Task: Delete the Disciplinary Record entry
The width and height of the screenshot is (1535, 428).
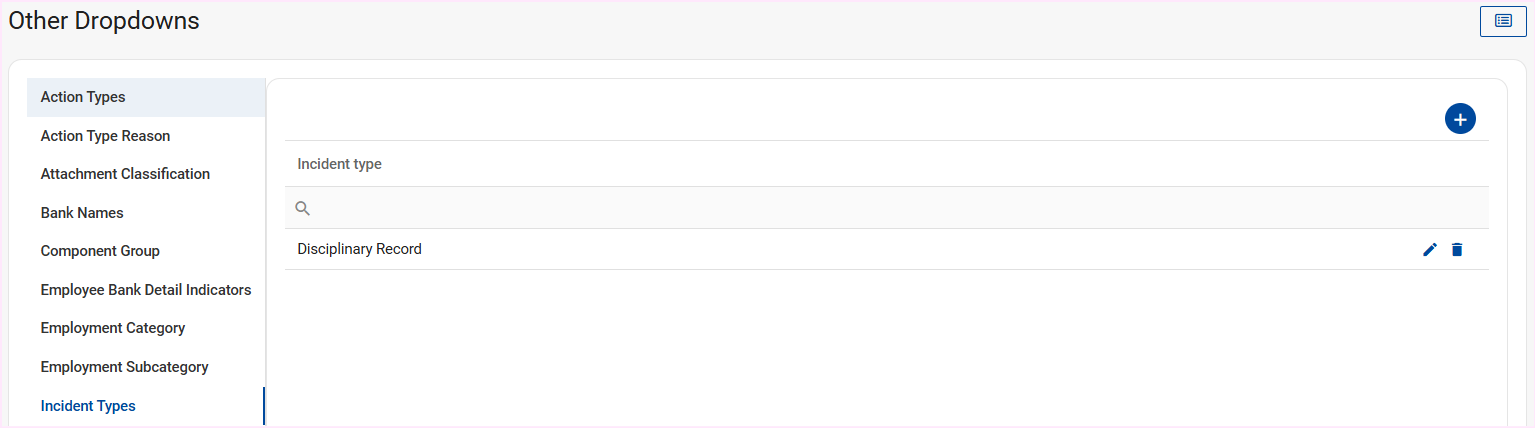Action: pyautogui.click(x=1457, y=250)
